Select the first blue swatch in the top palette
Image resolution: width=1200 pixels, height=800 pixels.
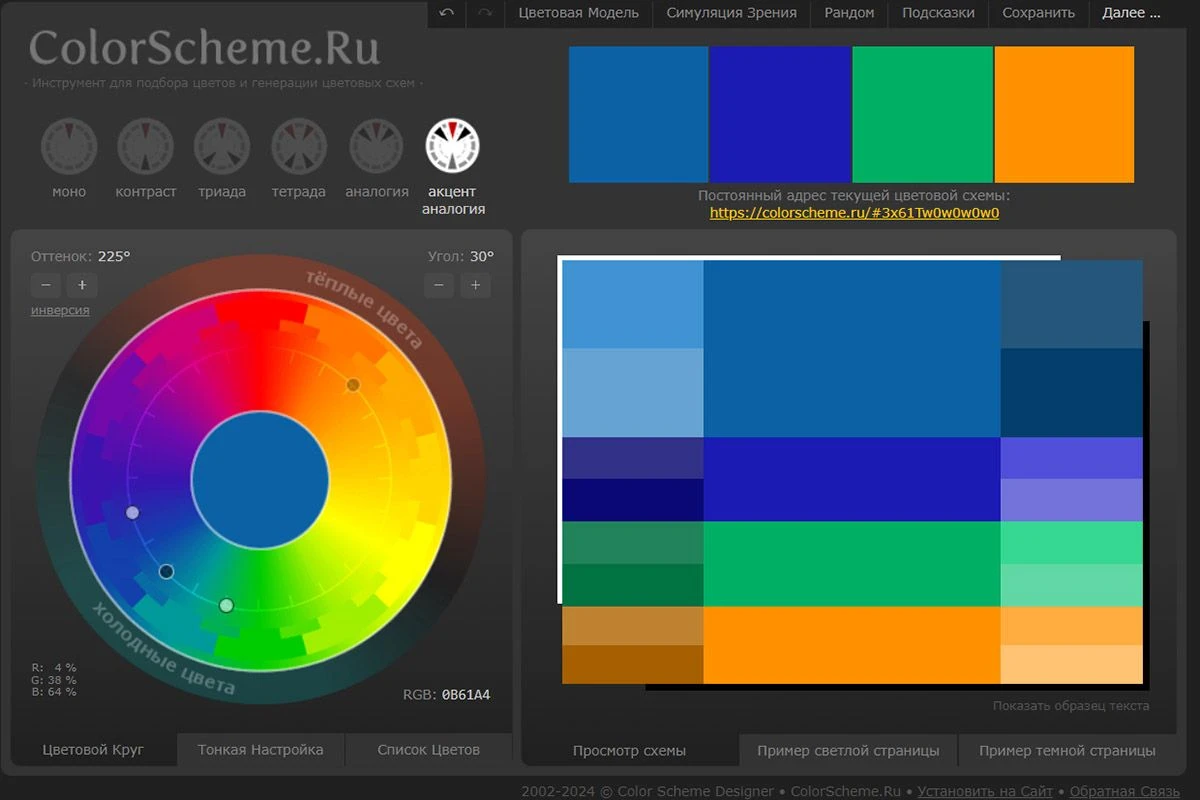coord(639,114)
